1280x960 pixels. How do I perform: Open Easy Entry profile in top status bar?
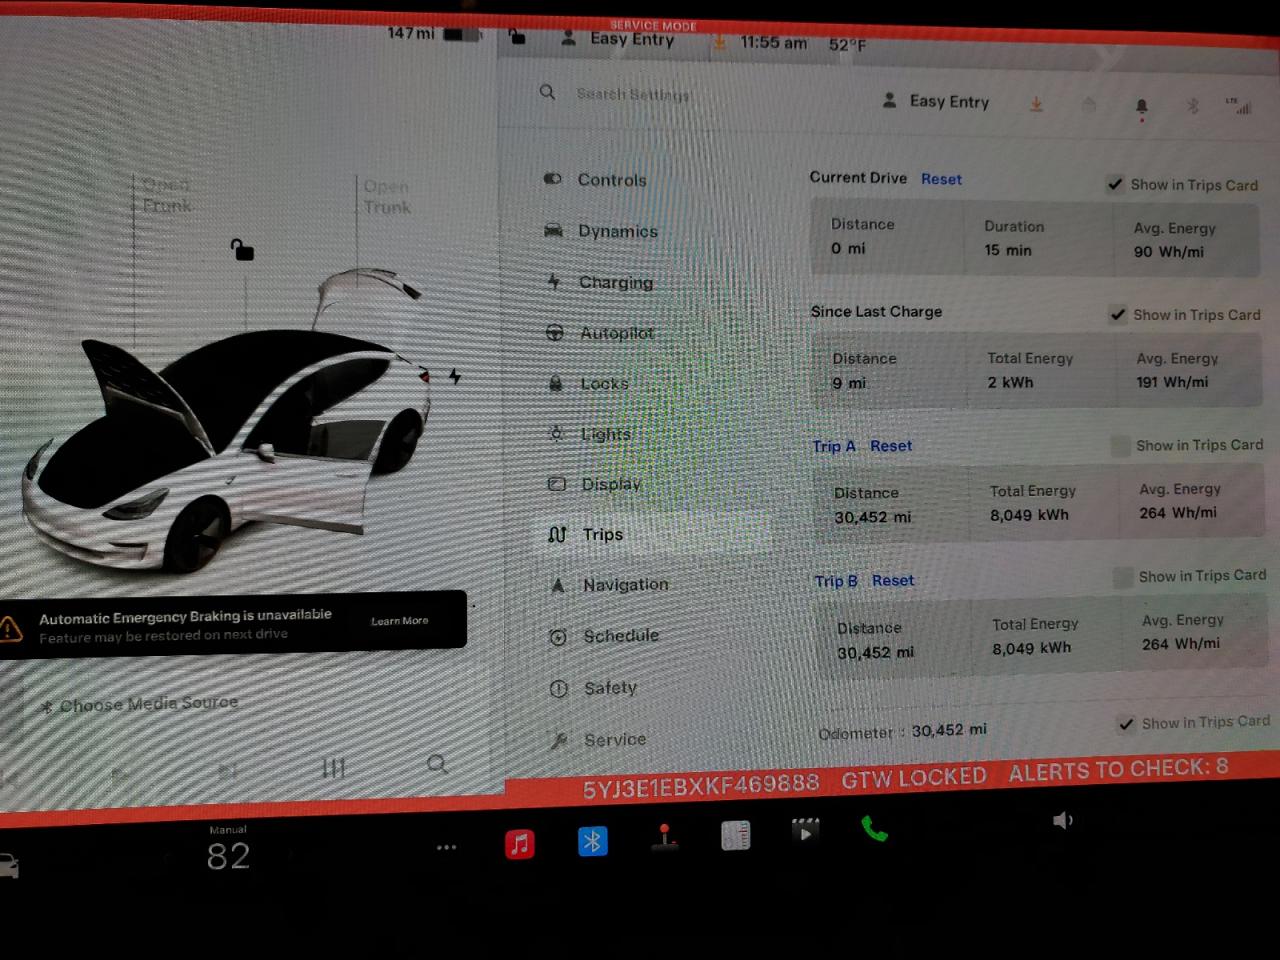(619, 39)
